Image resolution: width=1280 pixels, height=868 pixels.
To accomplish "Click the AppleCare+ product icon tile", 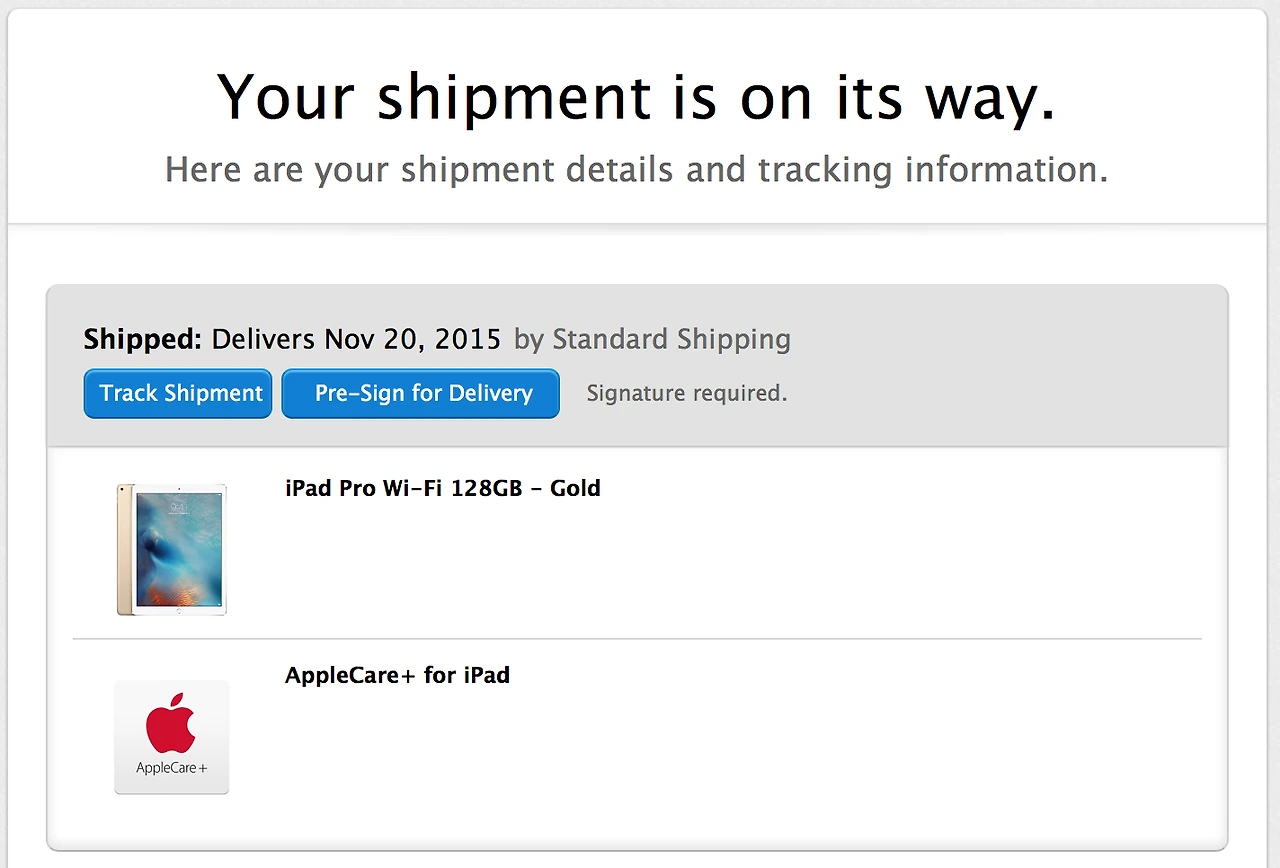I will point(172,737).
